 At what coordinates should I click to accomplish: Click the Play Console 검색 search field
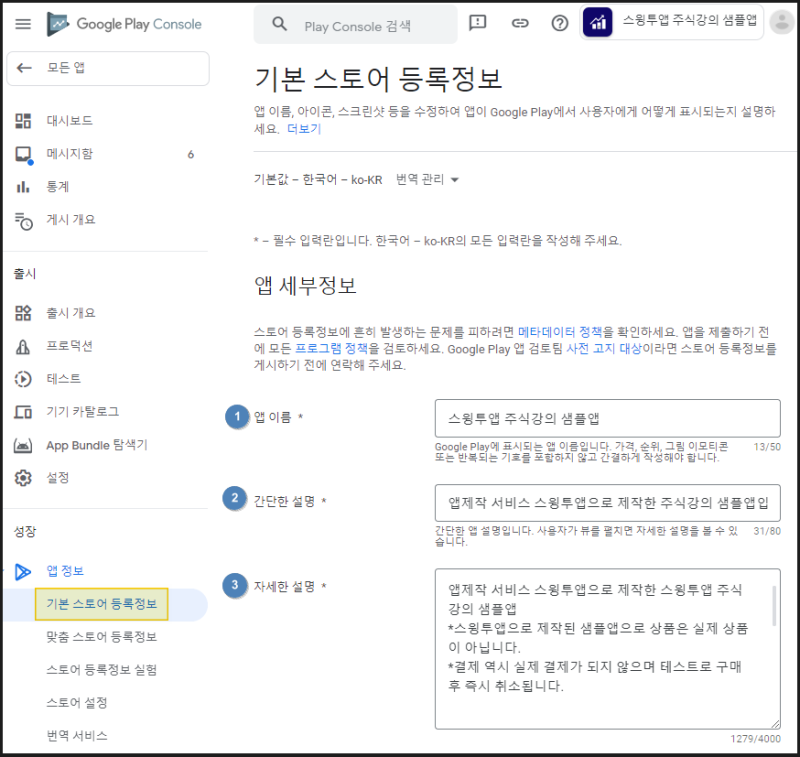tap(356, 24)
